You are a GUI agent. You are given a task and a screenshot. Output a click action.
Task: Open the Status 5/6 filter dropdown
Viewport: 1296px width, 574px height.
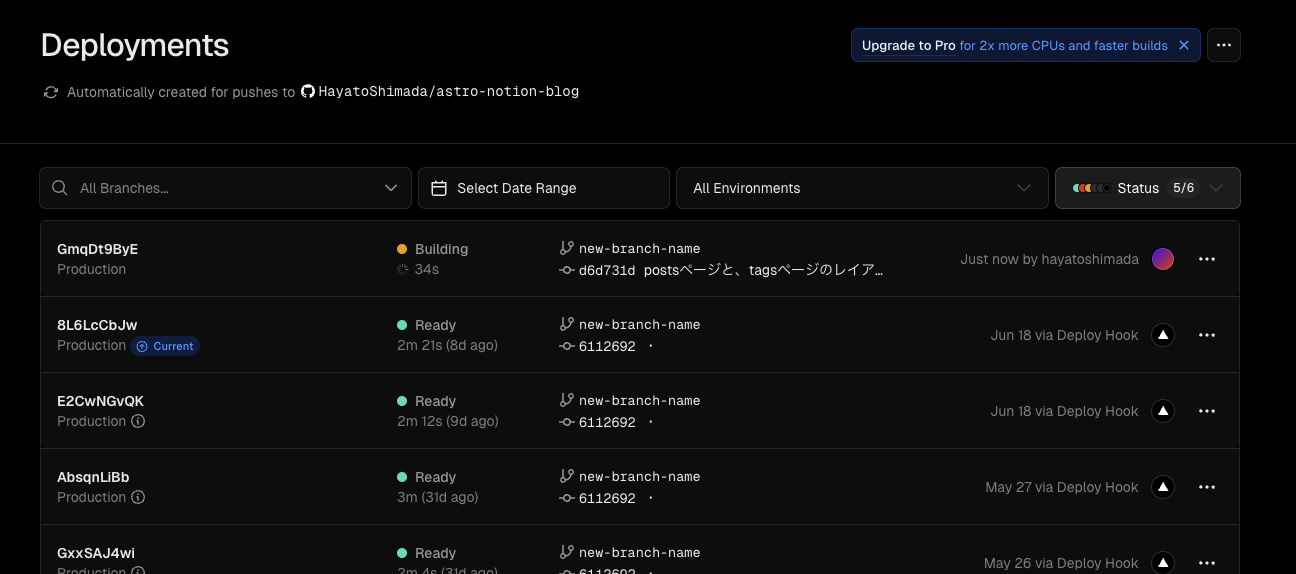1148,188
